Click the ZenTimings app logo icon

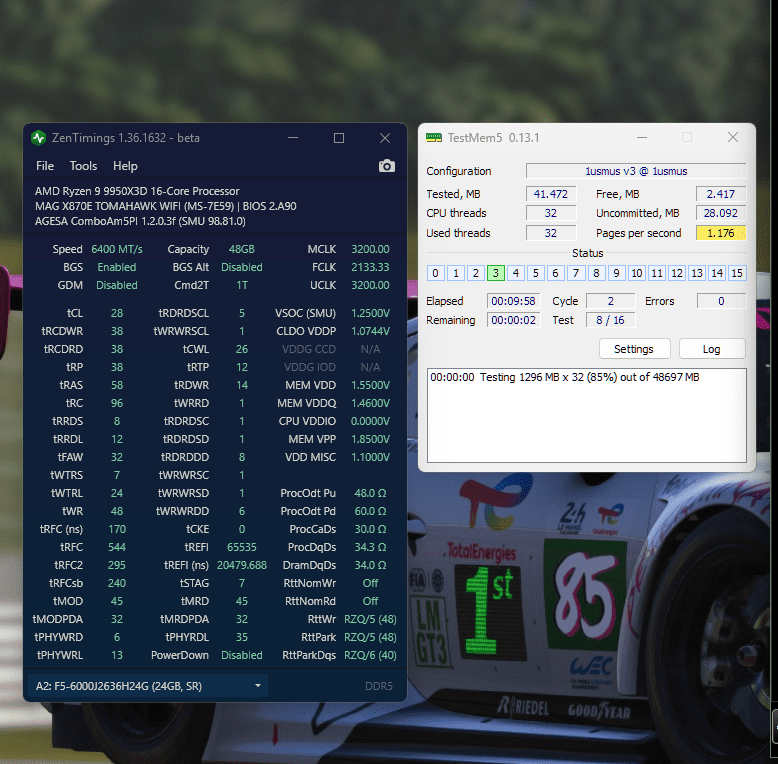point(38,138)
